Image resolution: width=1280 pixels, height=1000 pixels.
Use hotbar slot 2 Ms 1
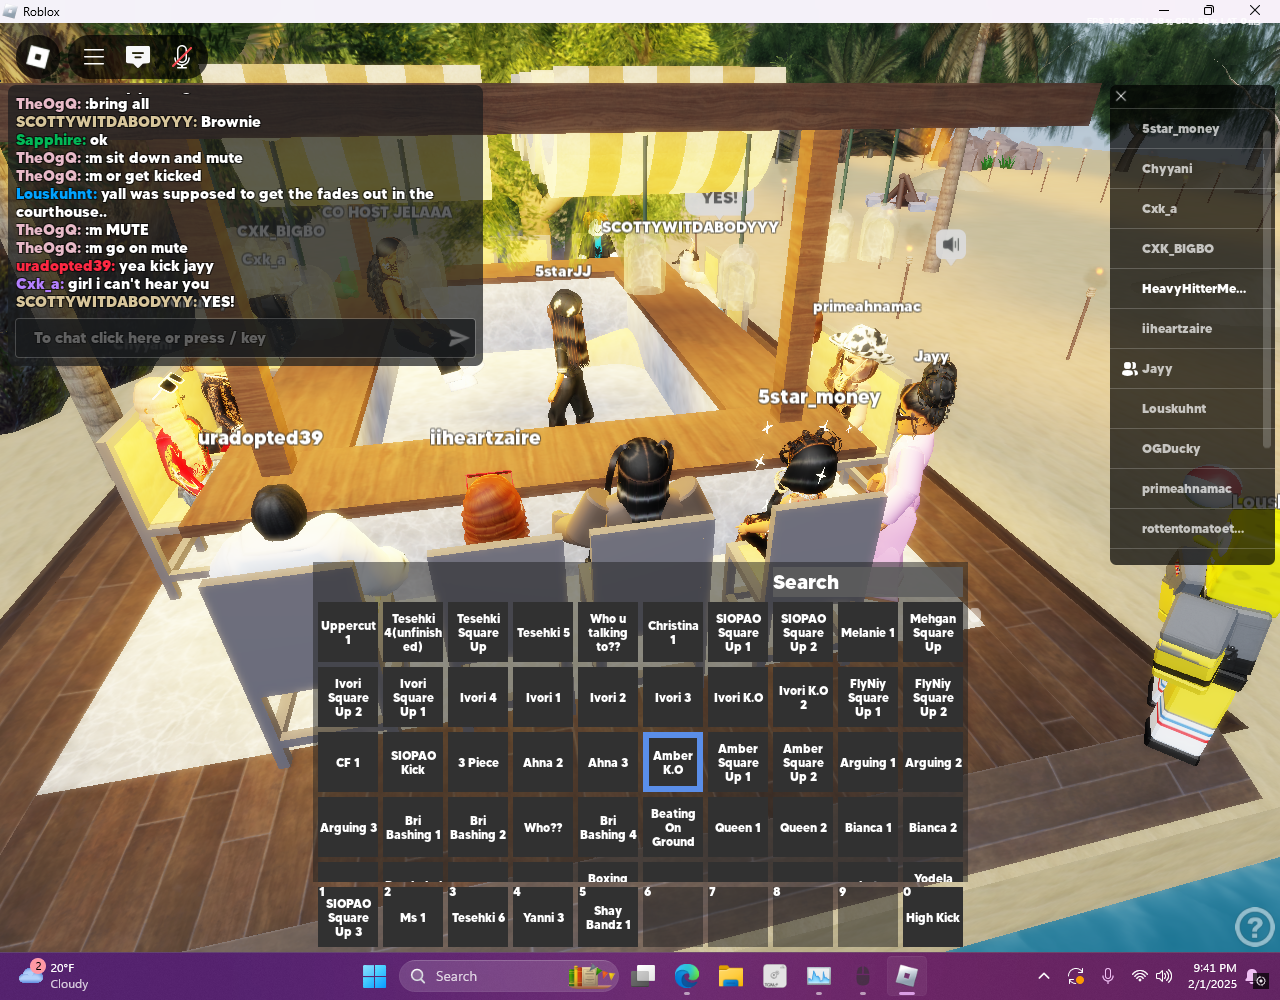(x=413, y=916)
